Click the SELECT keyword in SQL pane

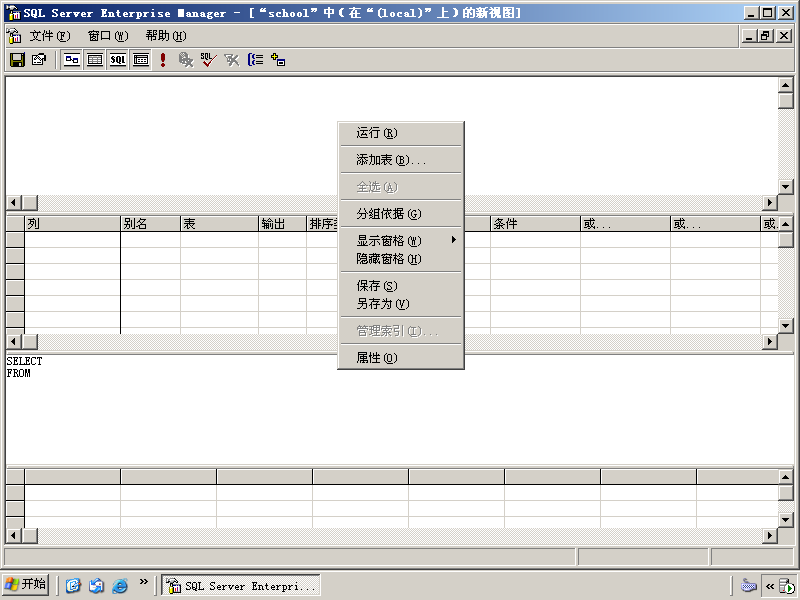[x=24, y=361]
